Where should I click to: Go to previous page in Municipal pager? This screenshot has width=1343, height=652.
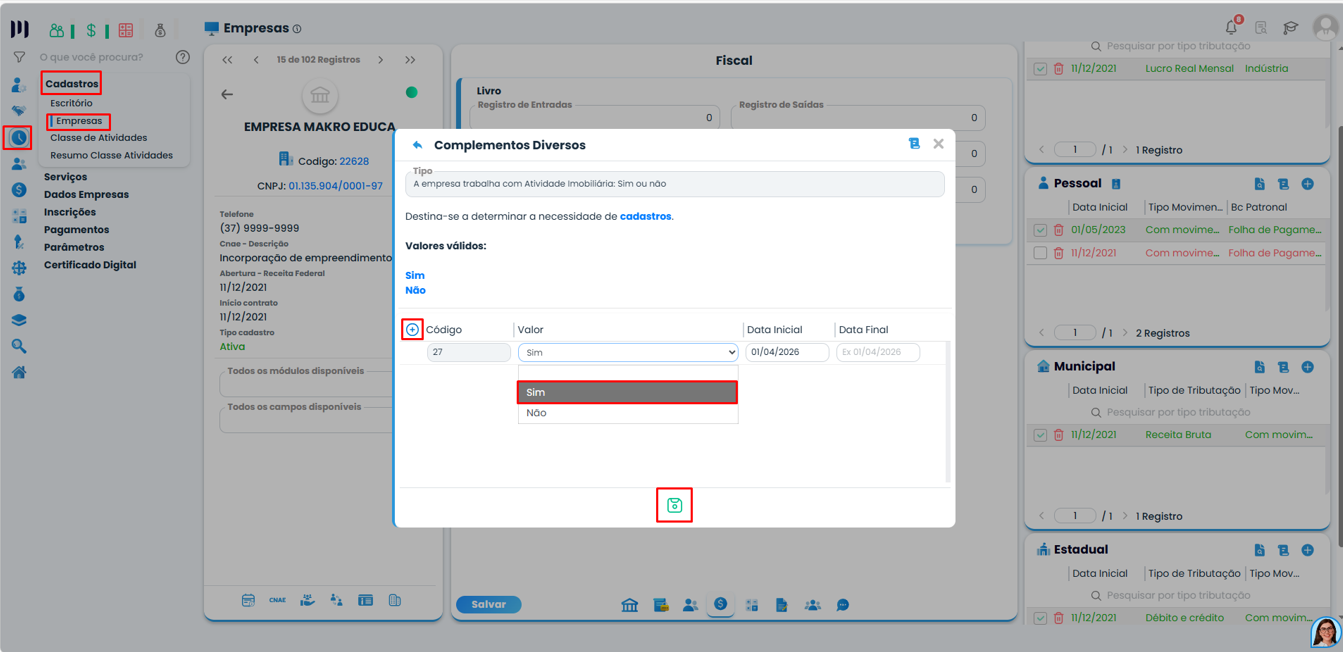(1041, 516)
